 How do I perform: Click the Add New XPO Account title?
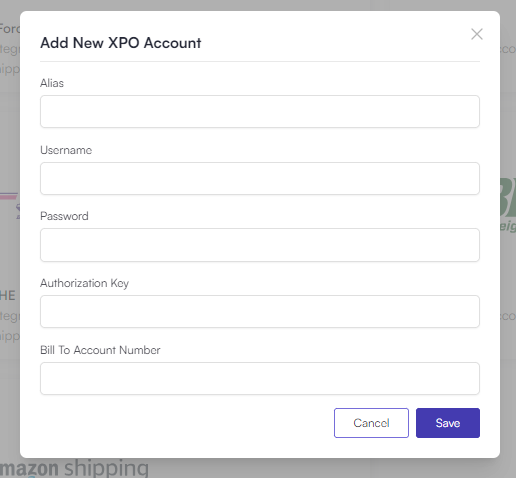click(x=121, y=43)
